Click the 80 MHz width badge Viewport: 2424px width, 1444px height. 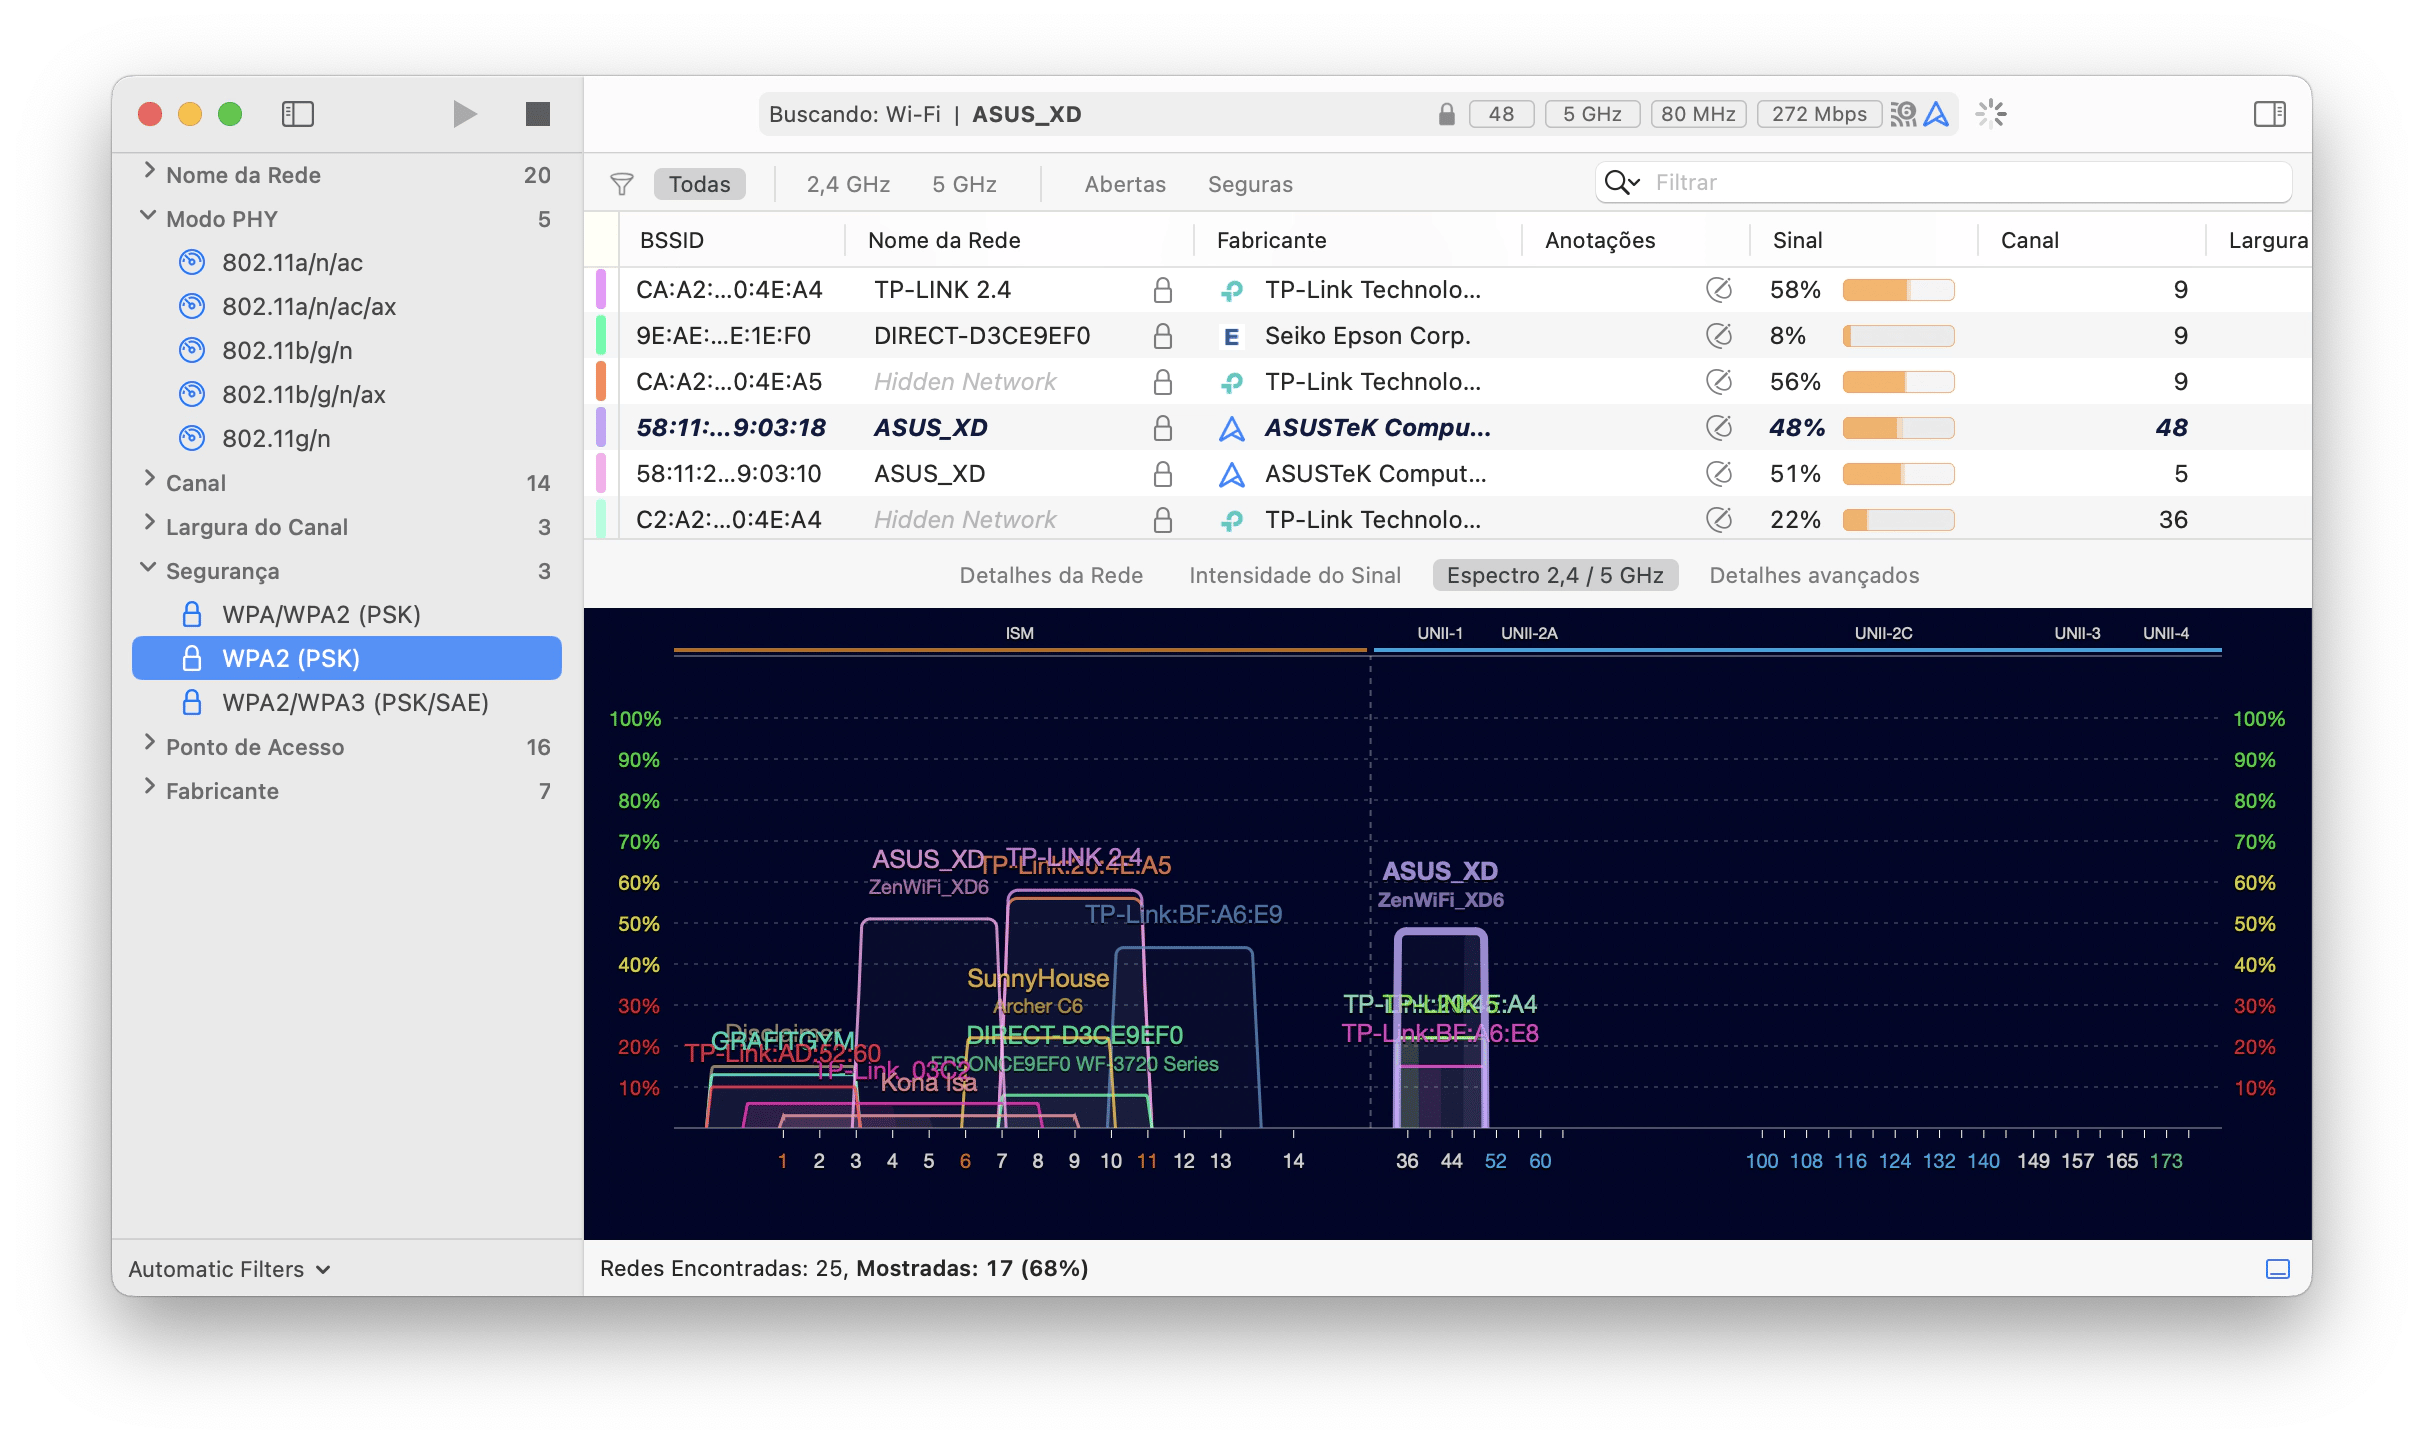point(1698,114)
